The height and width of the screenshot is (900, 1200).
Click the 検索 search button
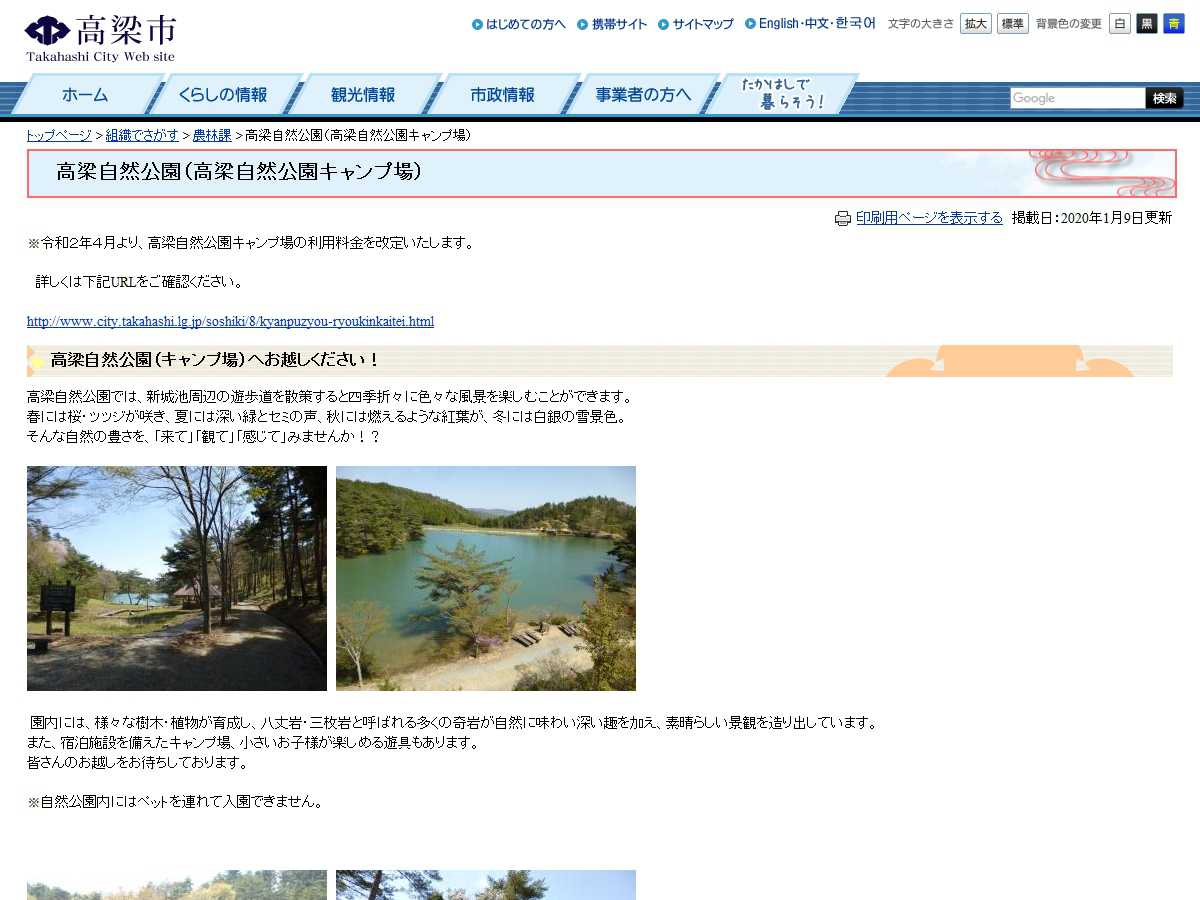1165,98
